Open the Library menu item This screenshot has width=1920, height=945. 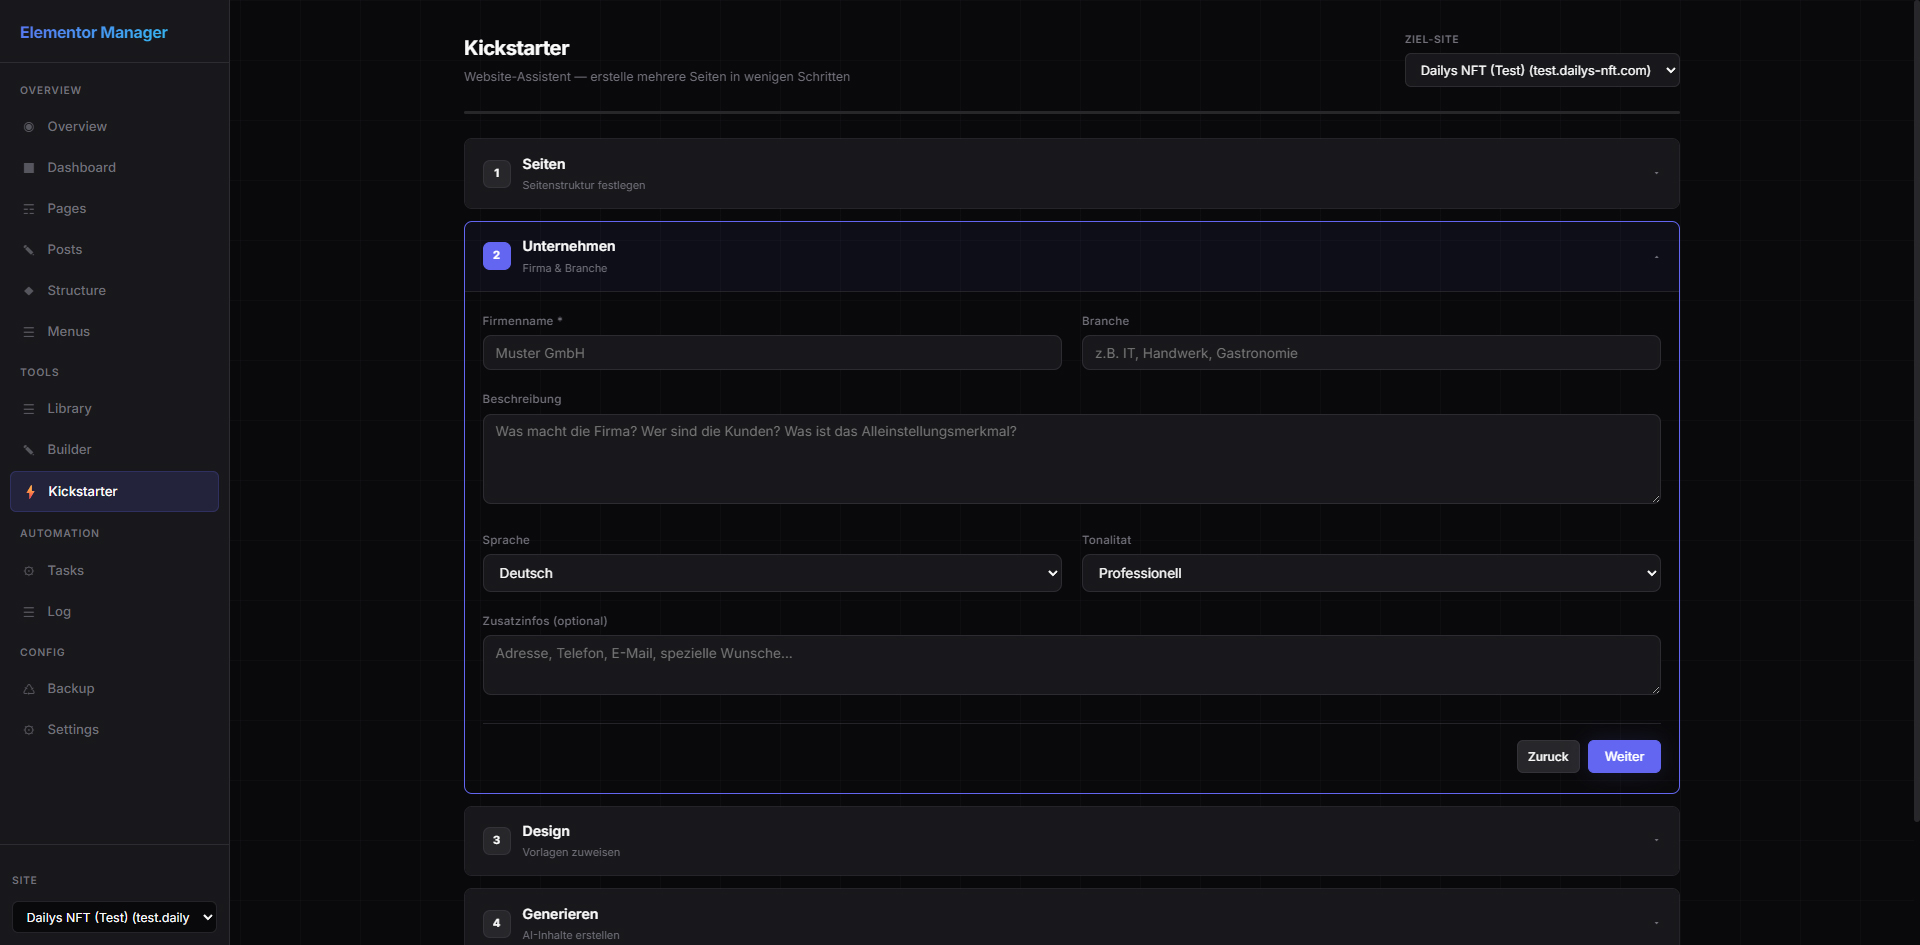tap(69, 409)
